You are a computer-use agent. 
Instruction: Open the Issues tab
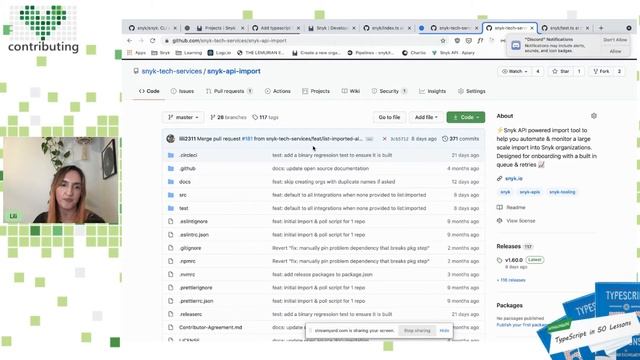[x=182, y=91]
